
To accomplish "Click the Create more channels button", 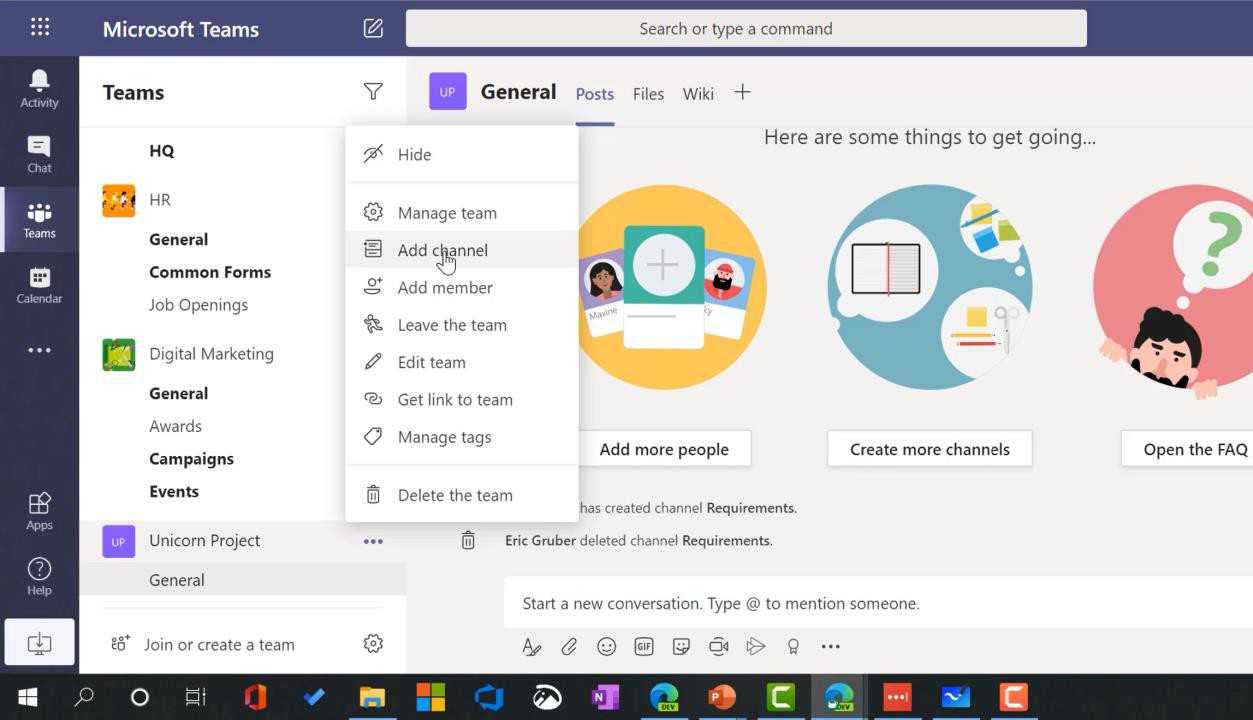I will (930, 449).
